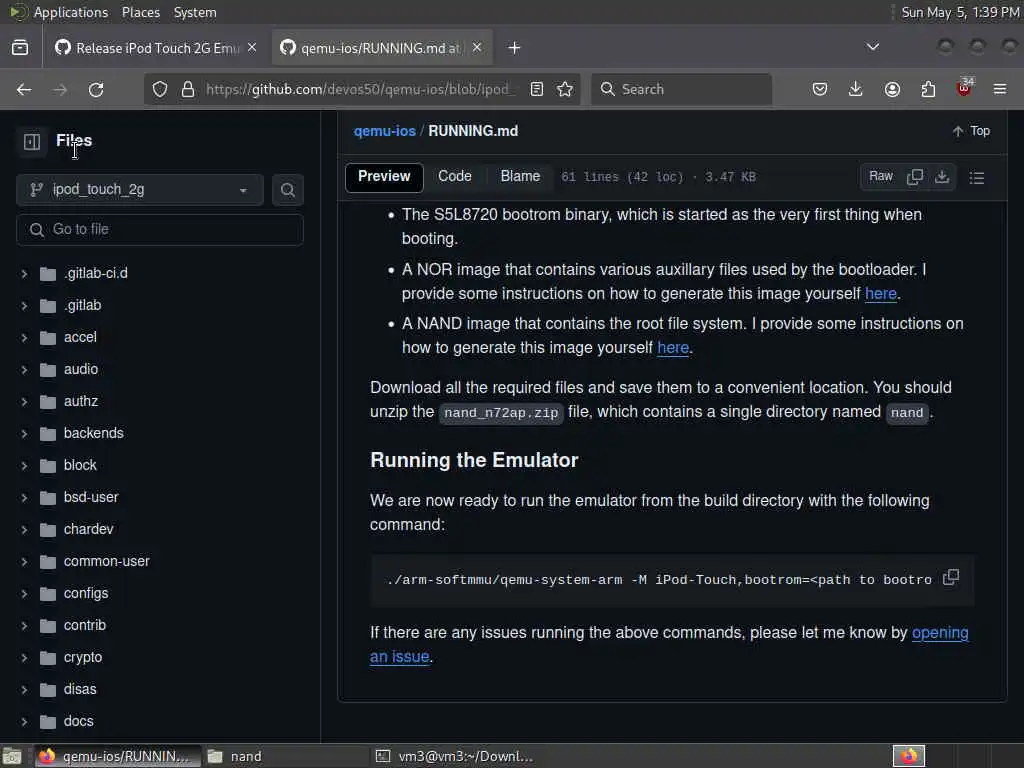1024x768 pixels.
Task: List all tabs dropdown arrow
Action: (x=872, y=47)
